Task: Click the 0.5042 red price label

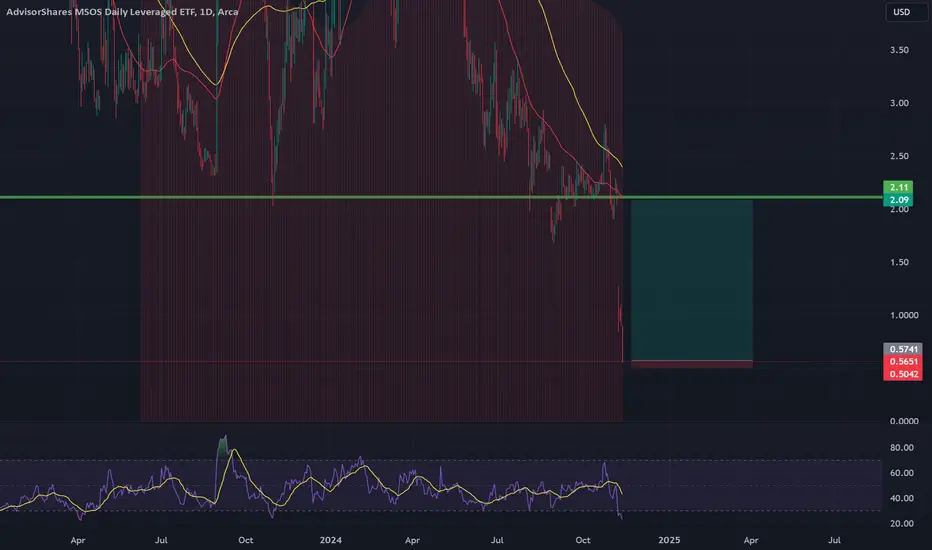Action: pos(903,374)
